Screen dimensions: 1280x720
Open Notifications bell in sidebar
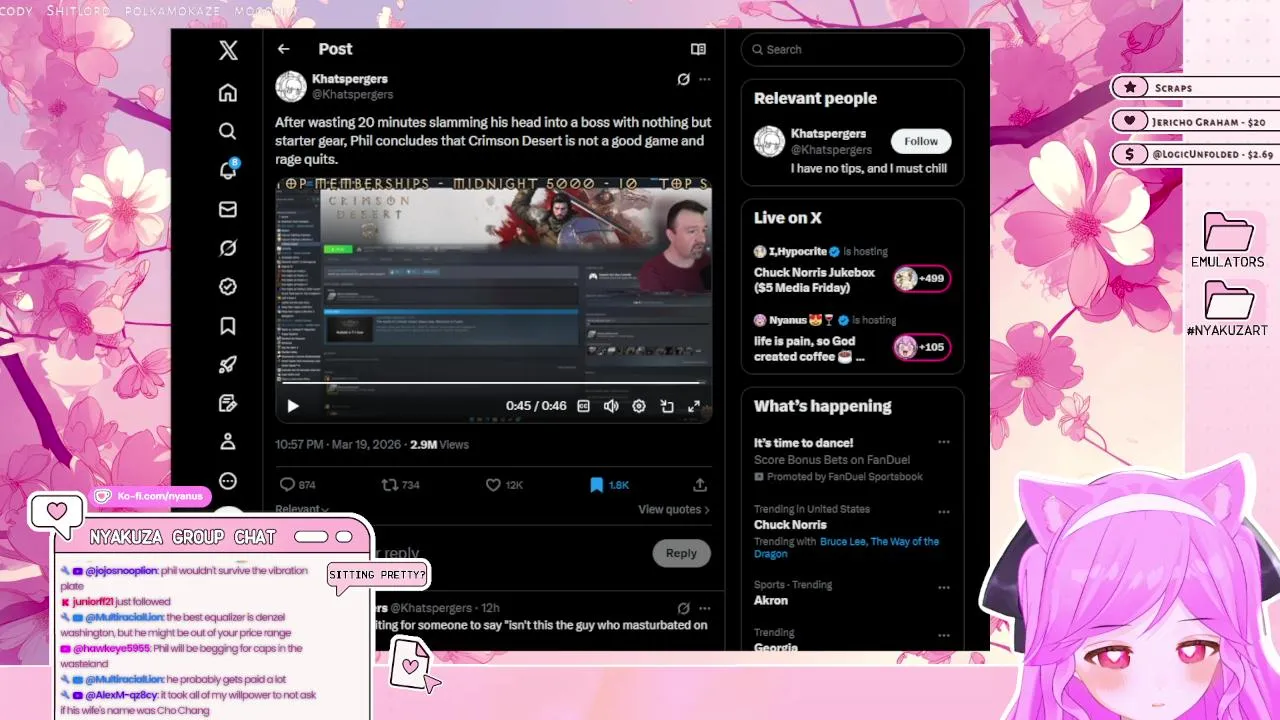click(x=228, y=169)
